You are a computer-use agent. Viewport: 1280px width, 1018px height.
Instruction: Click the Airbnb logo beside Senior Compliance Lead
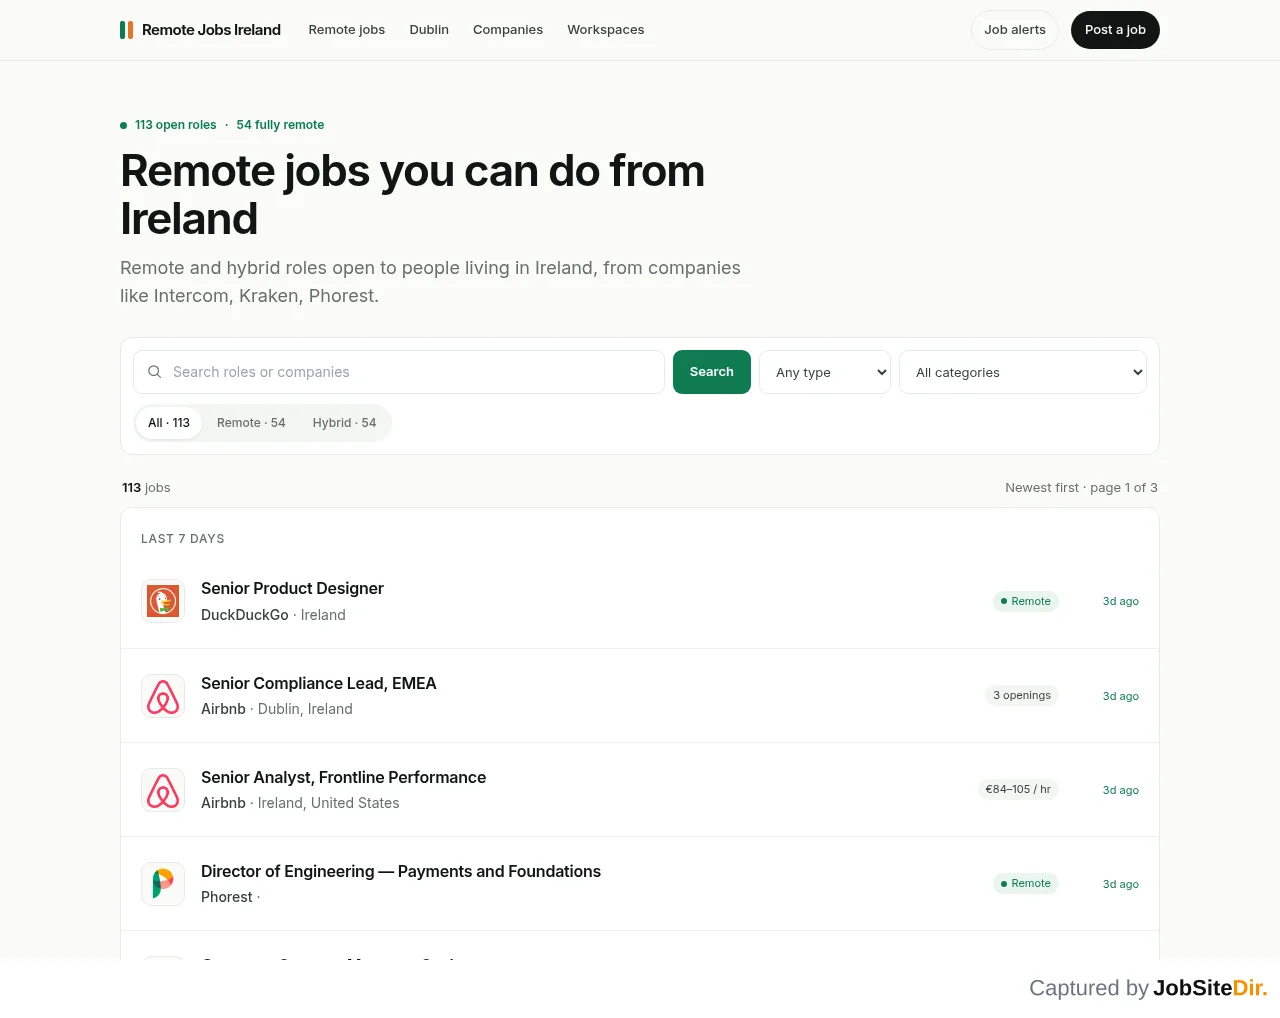(163, 696)
